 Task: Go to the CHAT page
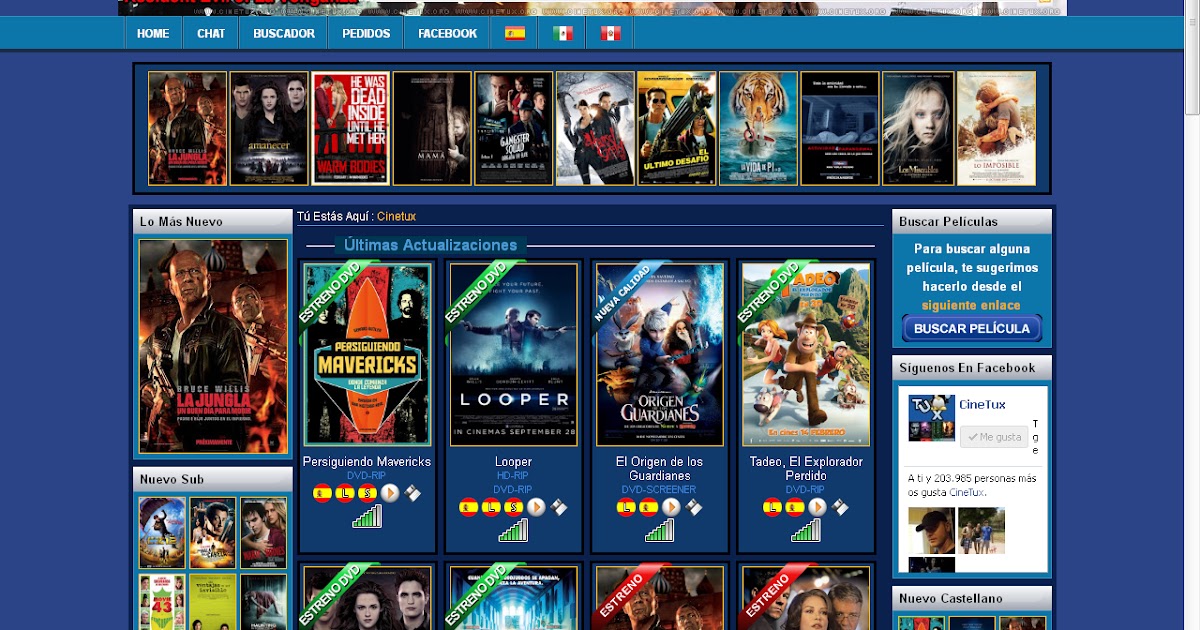211,33
